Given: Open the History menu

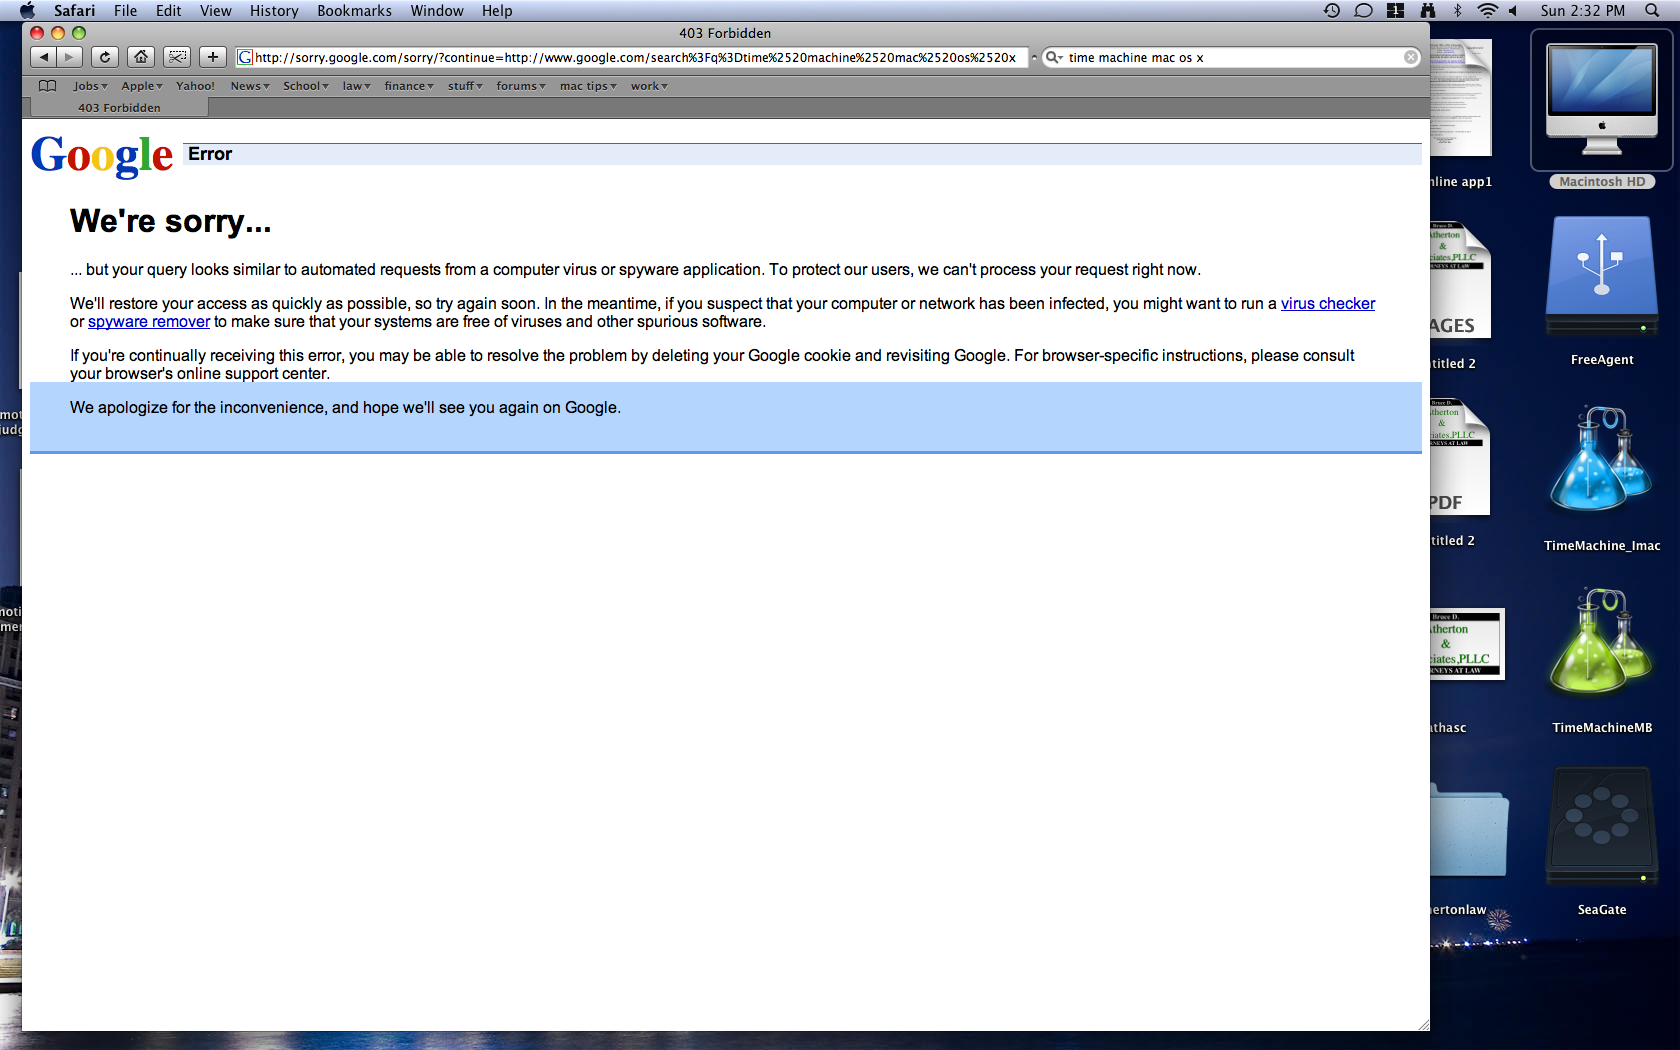Looking at the screenshot, I should pos(274,11).
